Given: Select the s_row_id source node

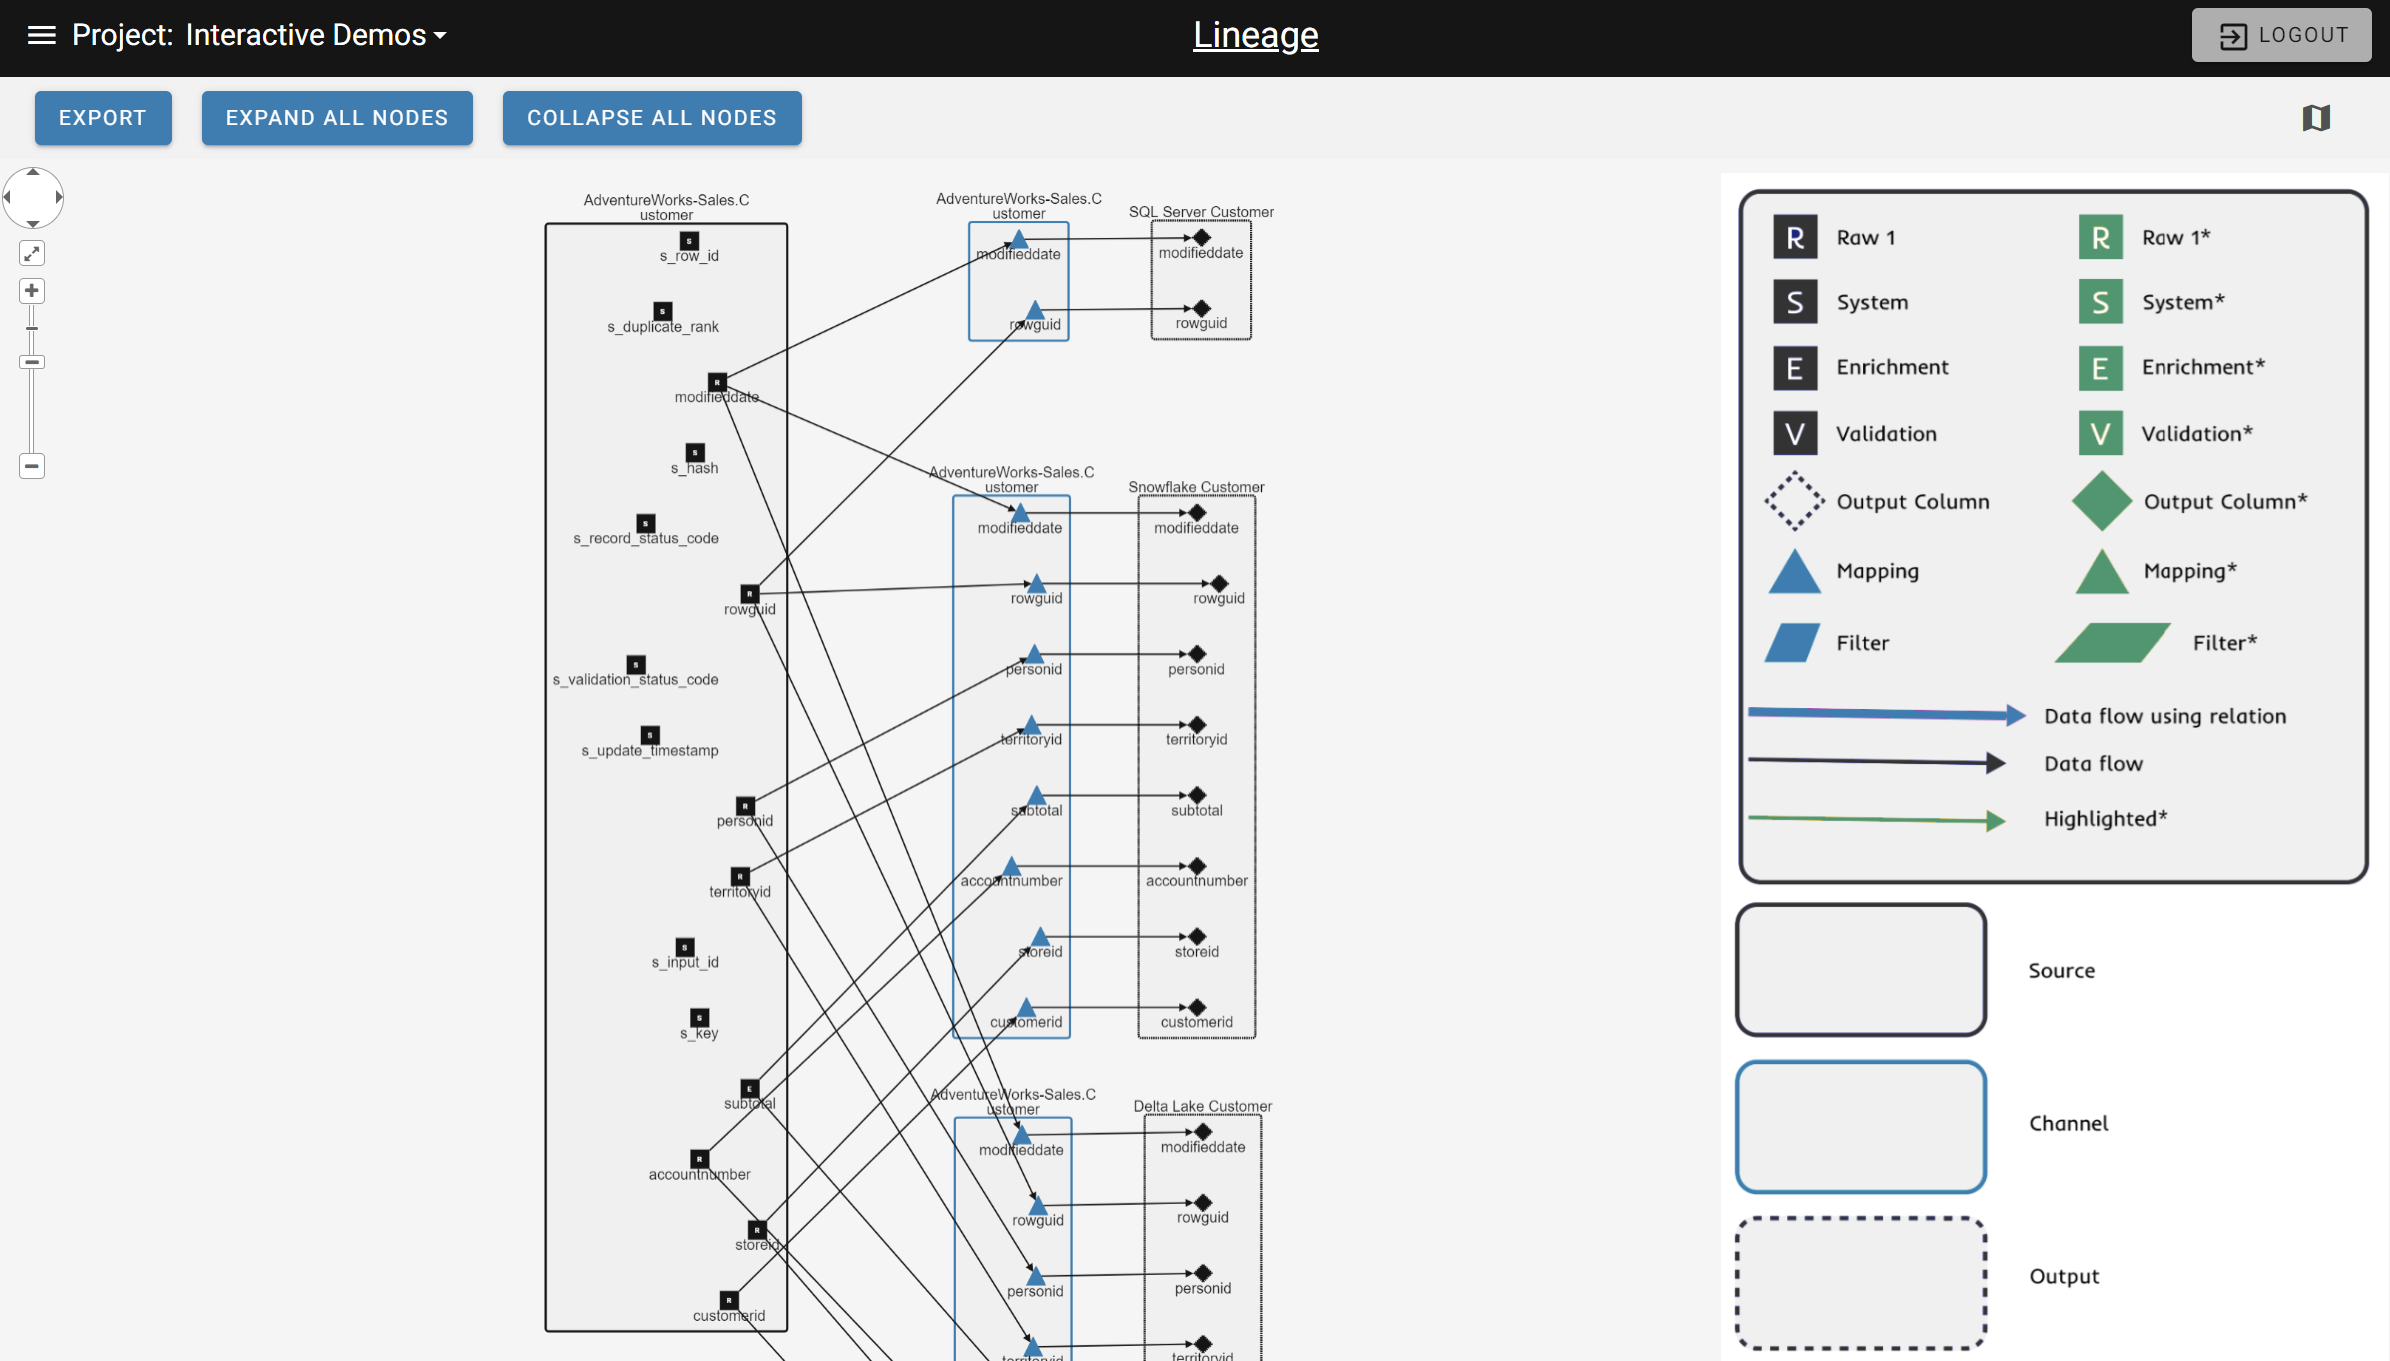Looking at the screenshot, I should (x=689, y=241).
